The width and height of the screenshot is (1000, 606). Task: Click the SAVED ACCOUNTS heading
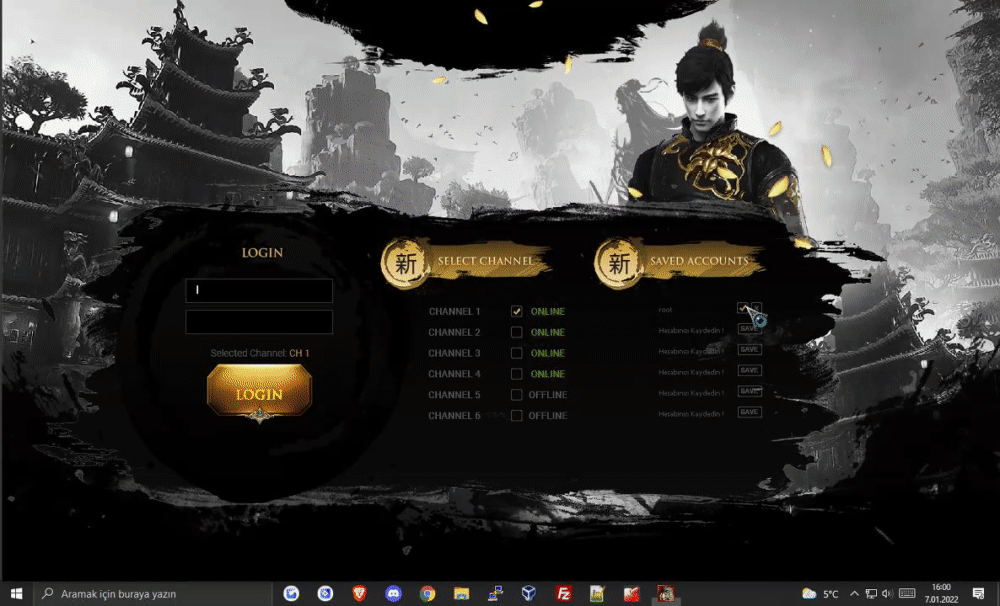click(699, 261)
